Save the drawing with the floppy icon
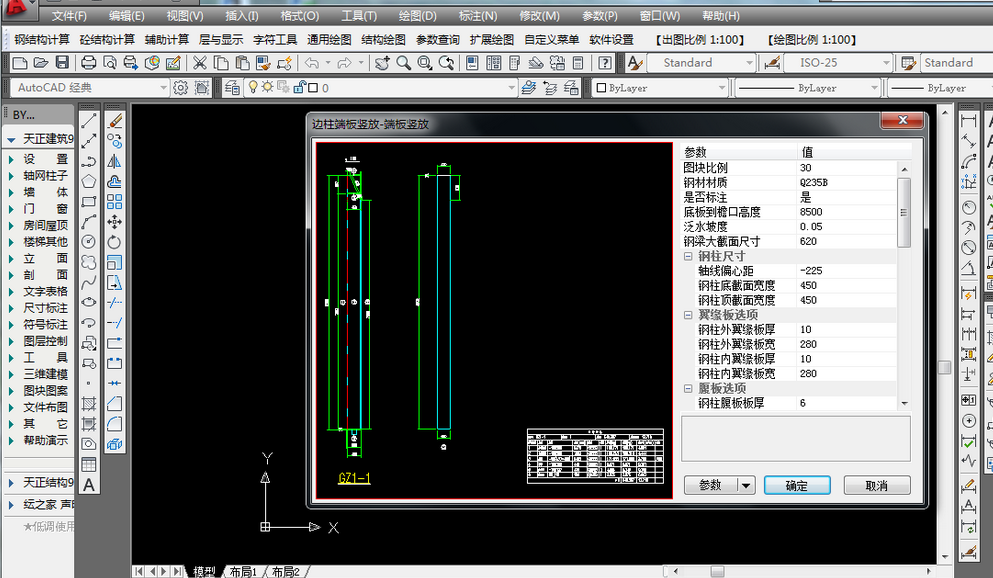Image resolution: width=993 pixels, height=578 pixels. tap(62, 63)
